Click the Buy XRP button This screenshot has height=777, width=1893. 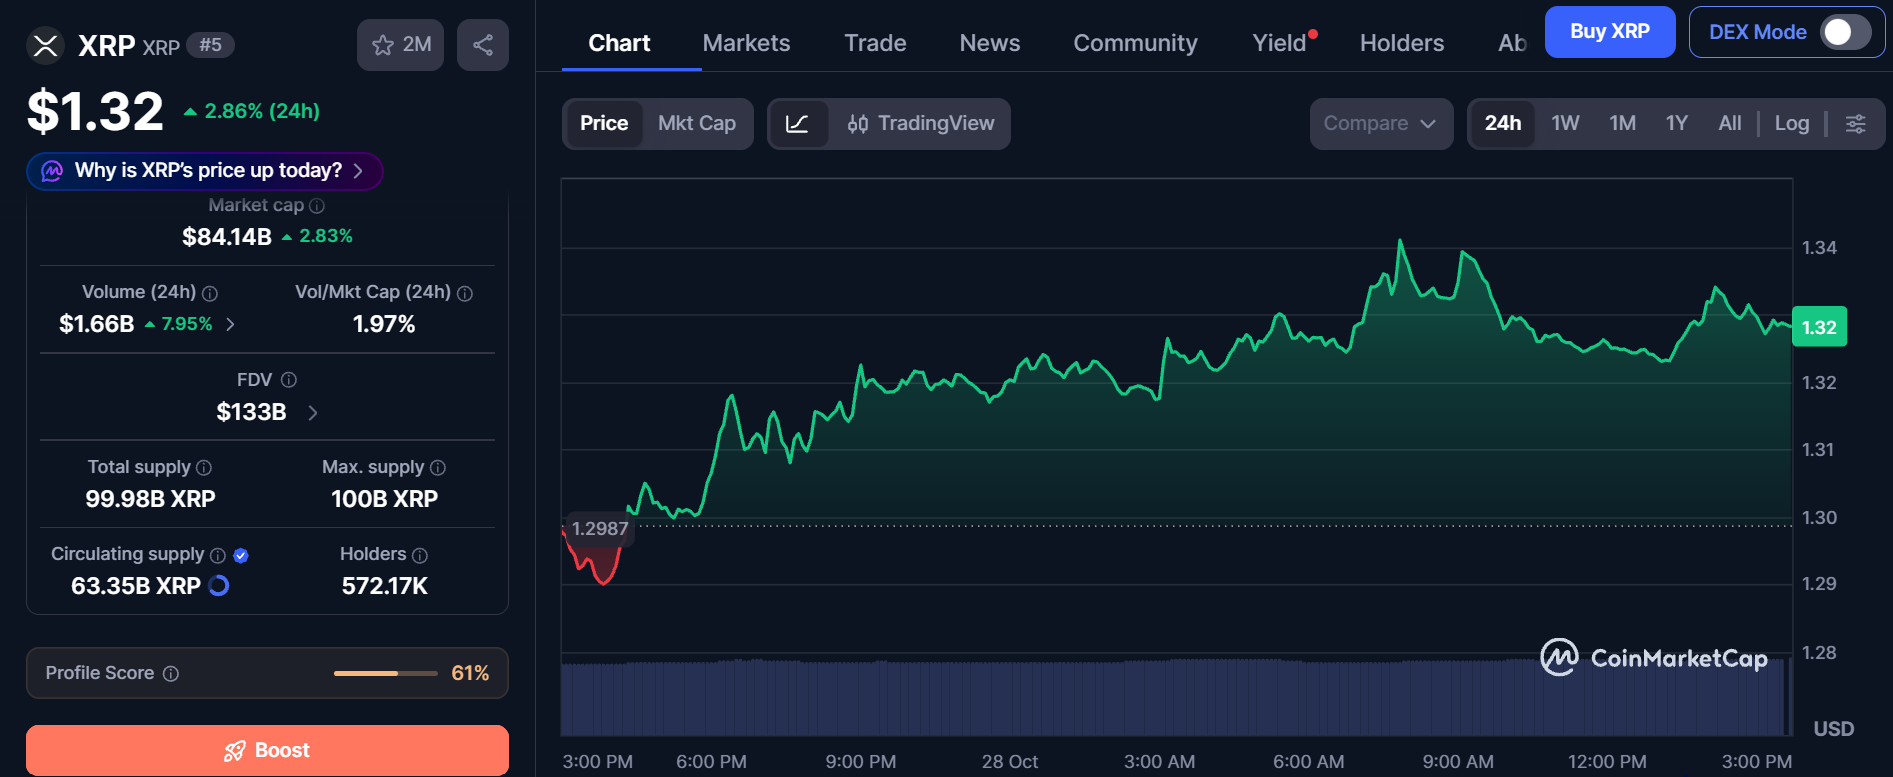pos(1610,32)
